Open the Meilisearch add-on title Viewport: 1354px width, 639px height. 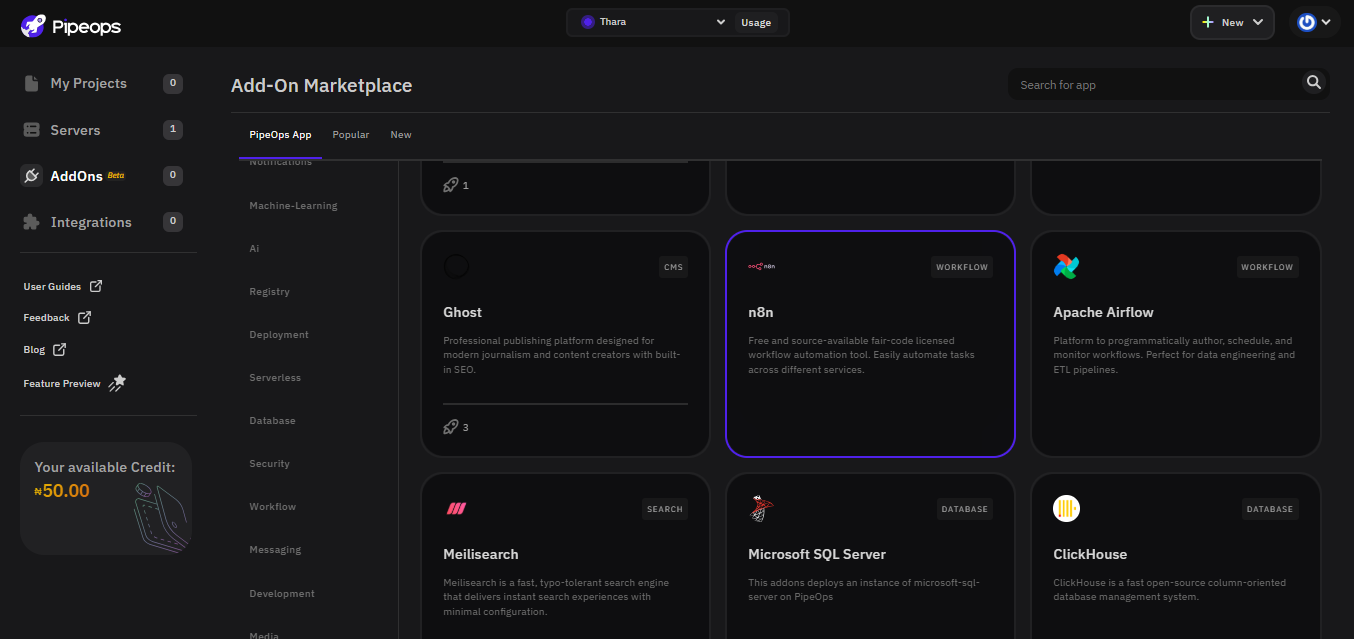[x=480, y=554]
